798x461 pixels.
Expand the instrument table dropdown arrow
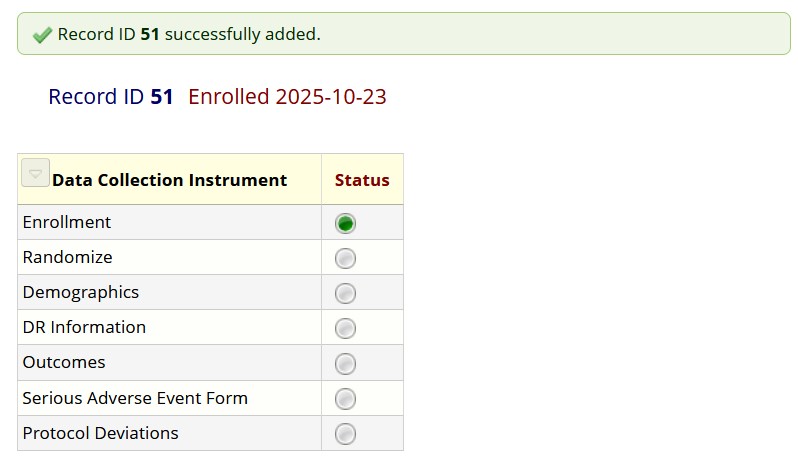point(35,173)
